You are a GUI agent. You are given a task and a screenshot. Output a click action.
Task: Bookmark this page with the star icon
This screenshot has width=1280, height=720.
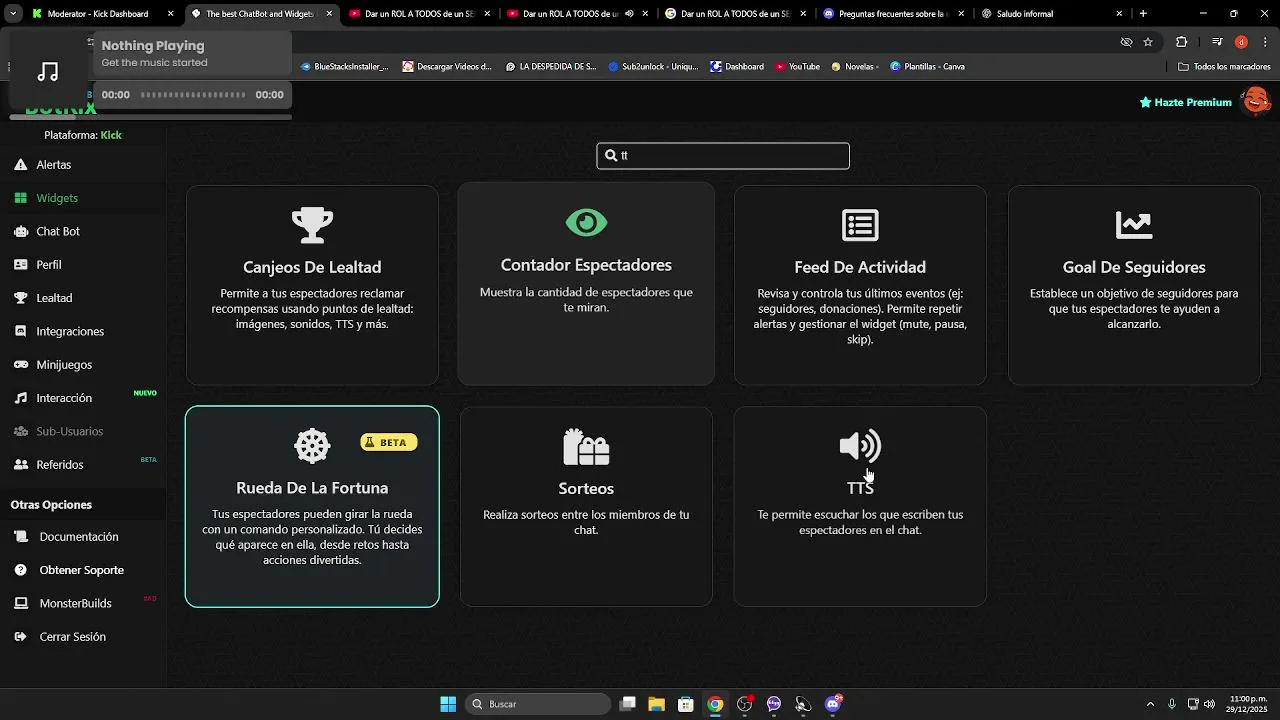[1148, 42]
